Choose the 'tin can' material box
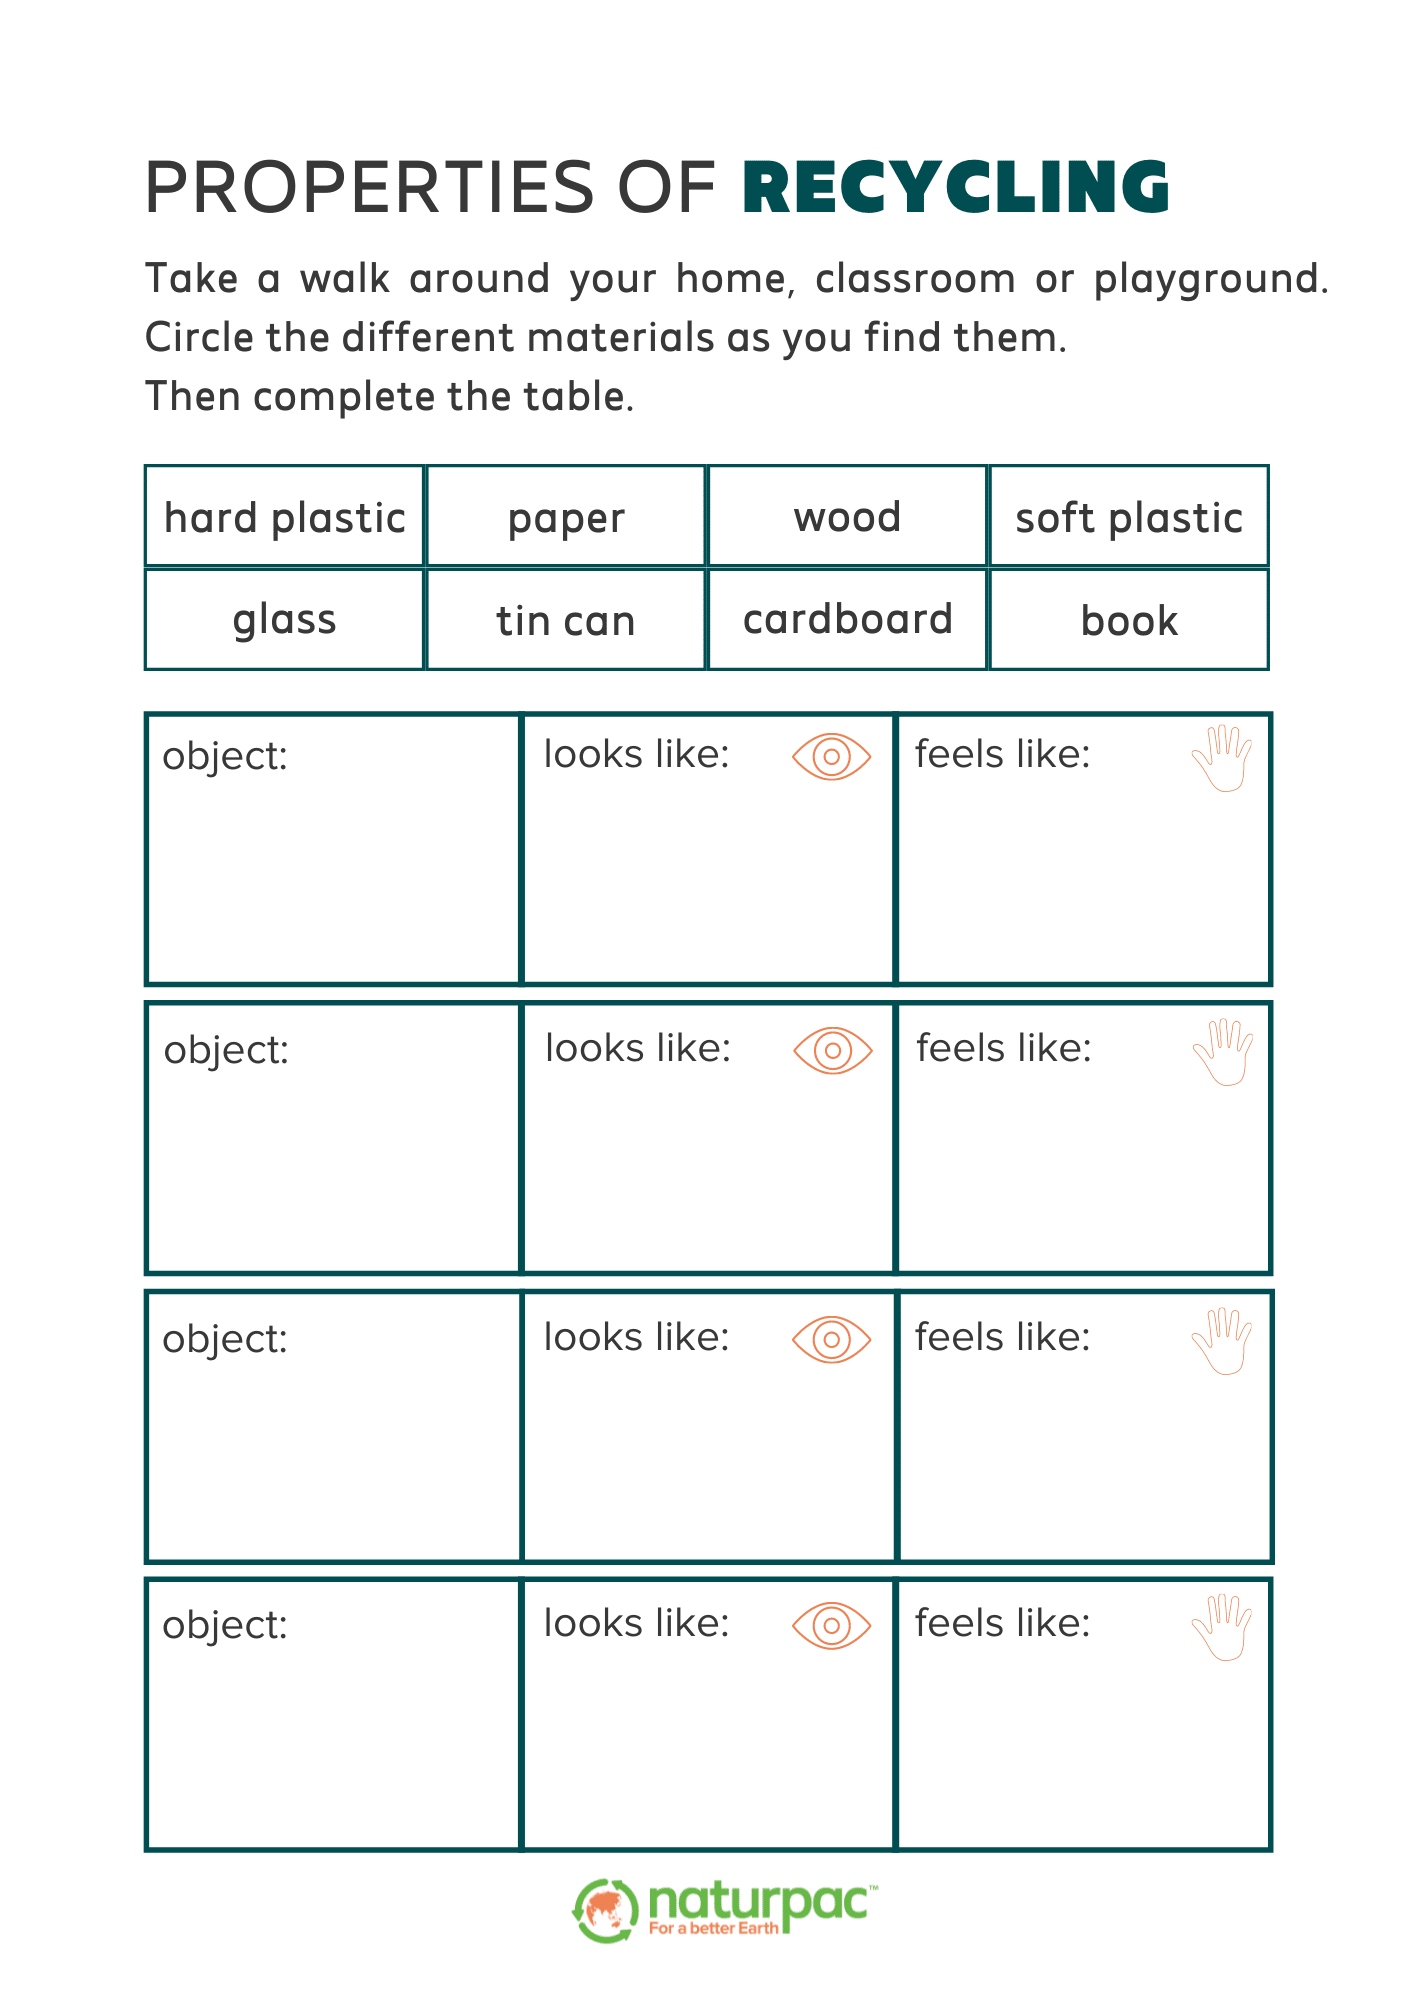Image resolution: width=1414 pixels, height=2000 pixels. (x=566, y=620)
